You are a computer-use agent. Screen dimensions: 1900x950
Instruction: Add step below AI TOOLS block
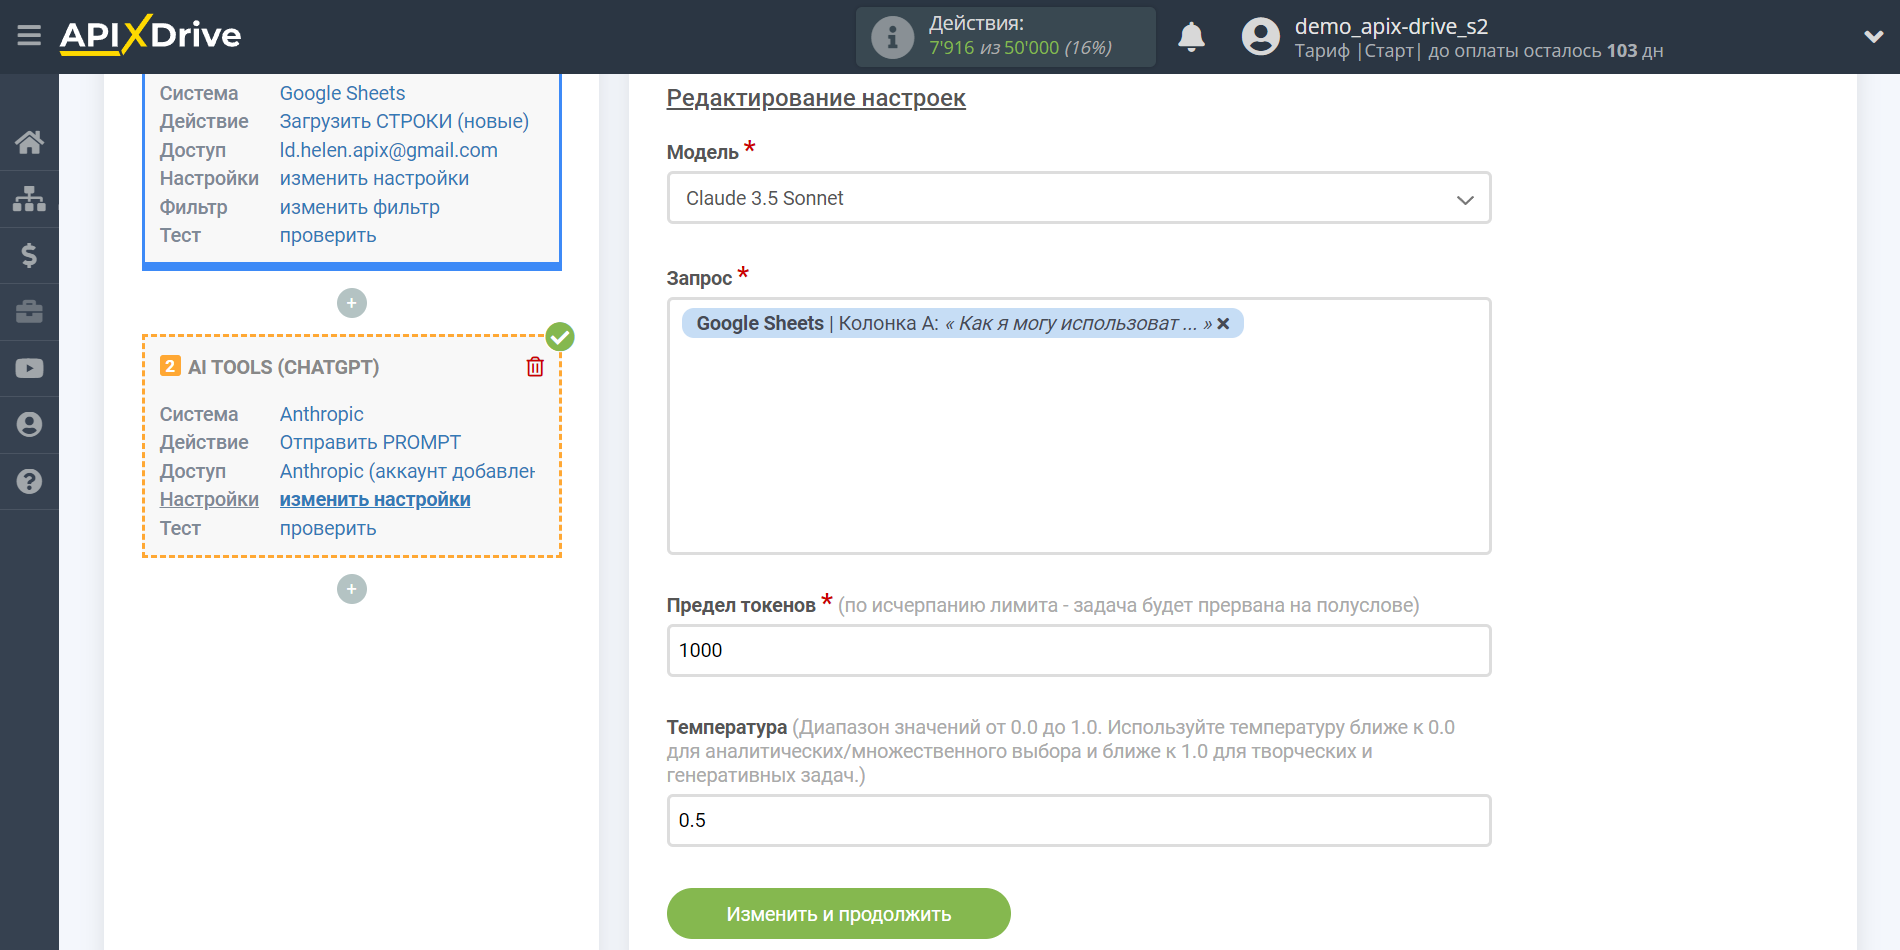[x=352, y=589]
